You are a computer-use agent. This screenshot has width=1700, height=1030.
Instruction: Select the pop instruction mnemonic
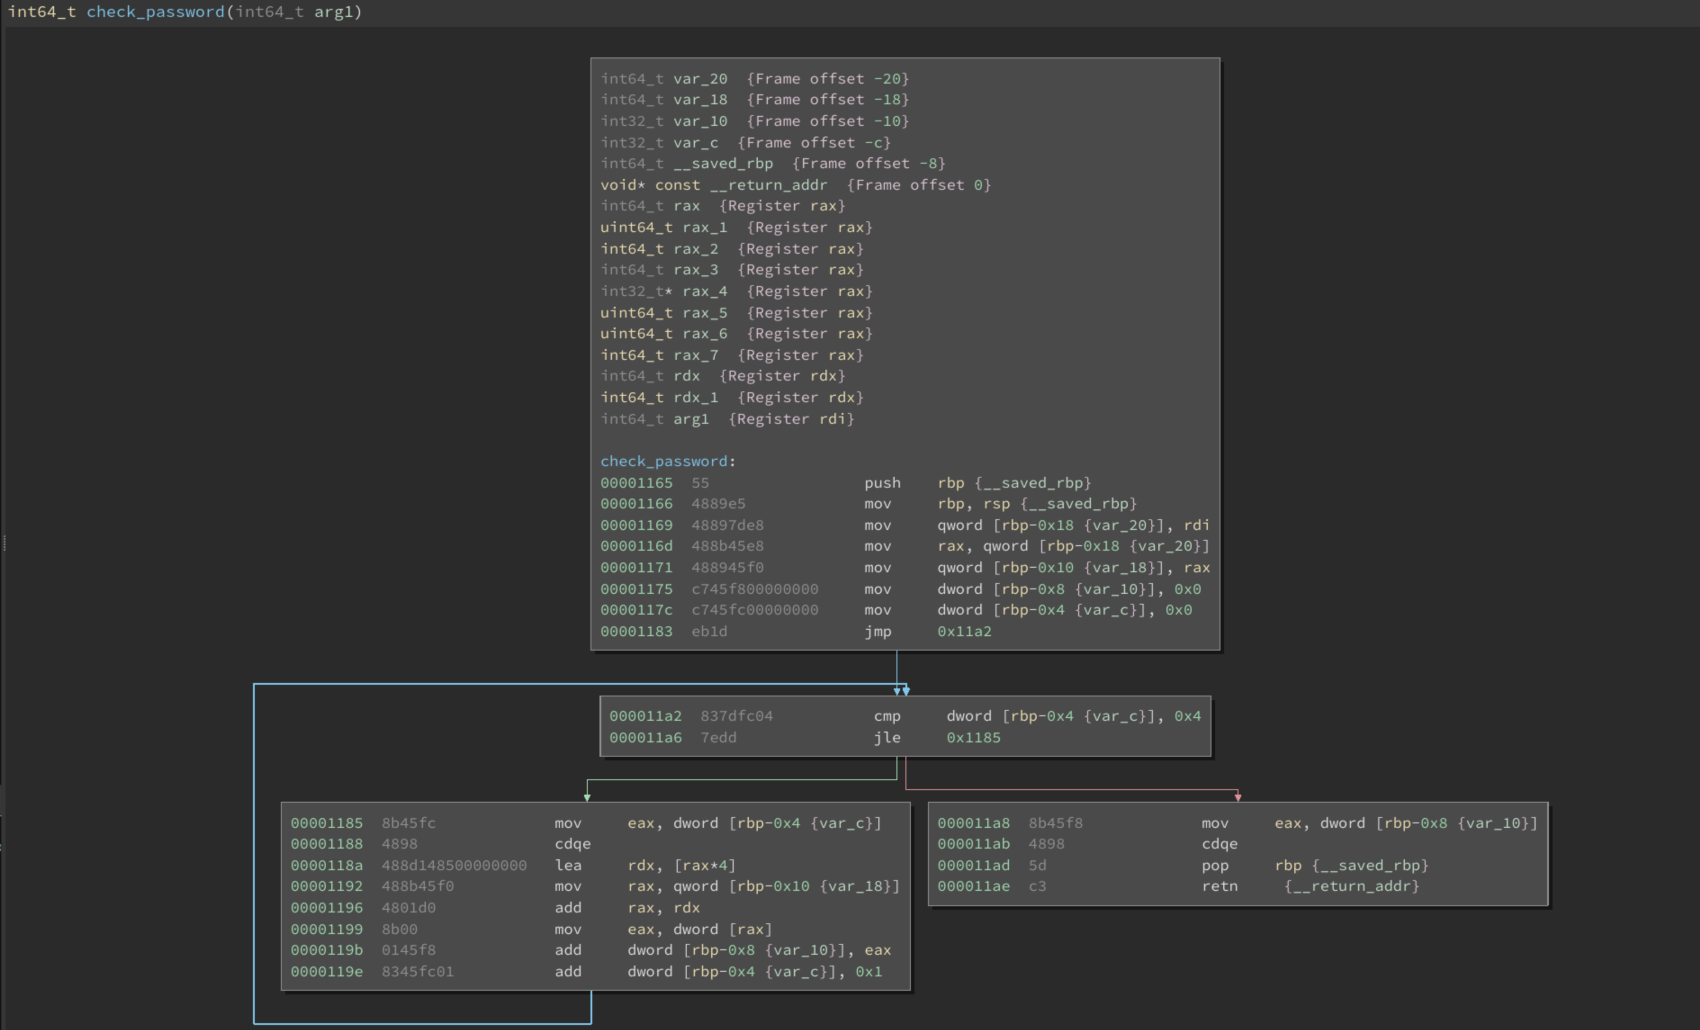coord(1214,866)
